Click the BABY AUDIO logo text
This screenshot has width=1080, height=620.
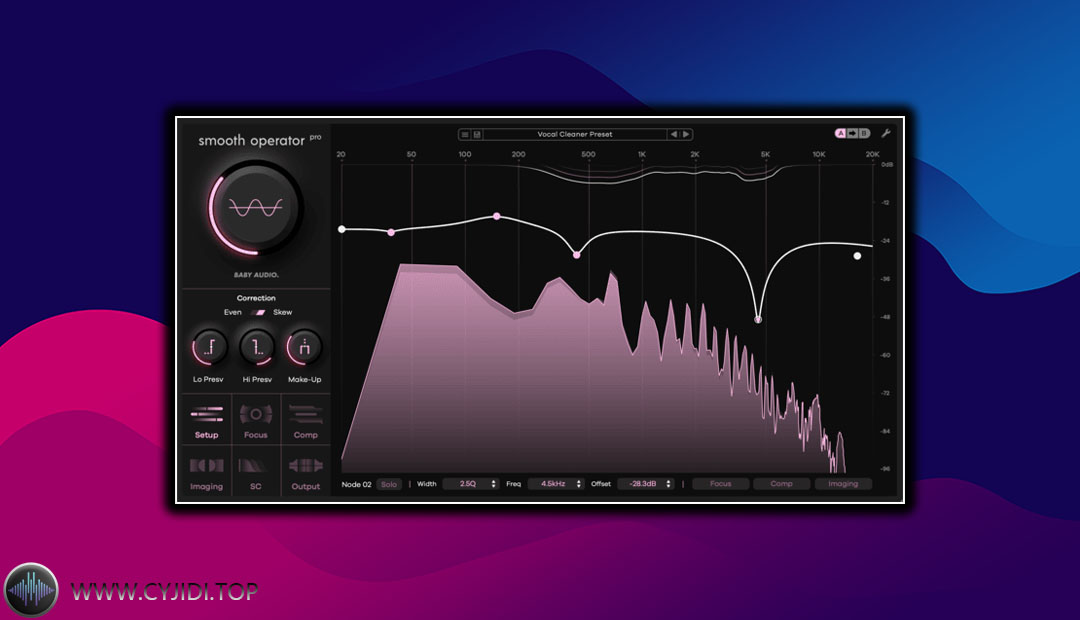(x=256, y=275)
